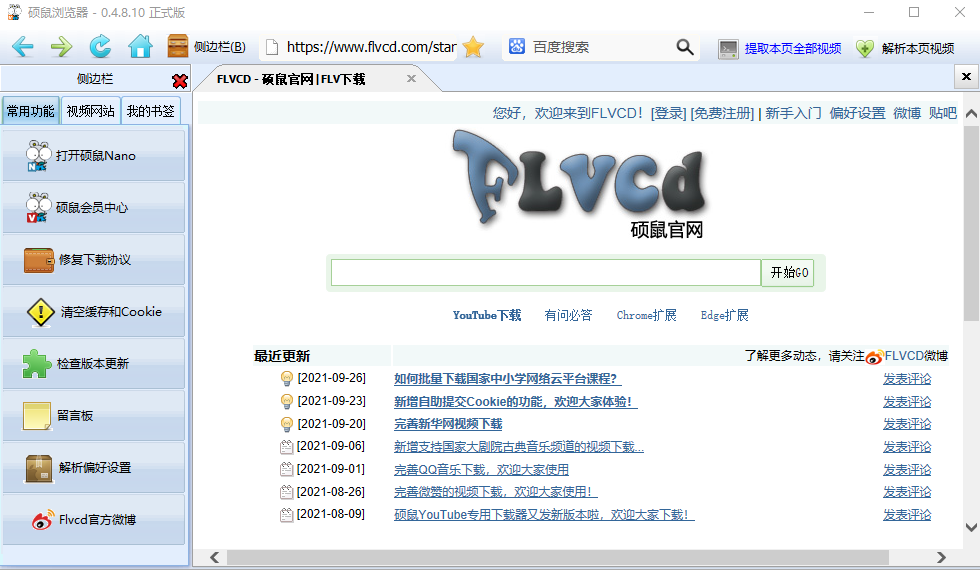980x570 pixels.
Task: Go to the home page icon
Action: click(x=140, y=47)
